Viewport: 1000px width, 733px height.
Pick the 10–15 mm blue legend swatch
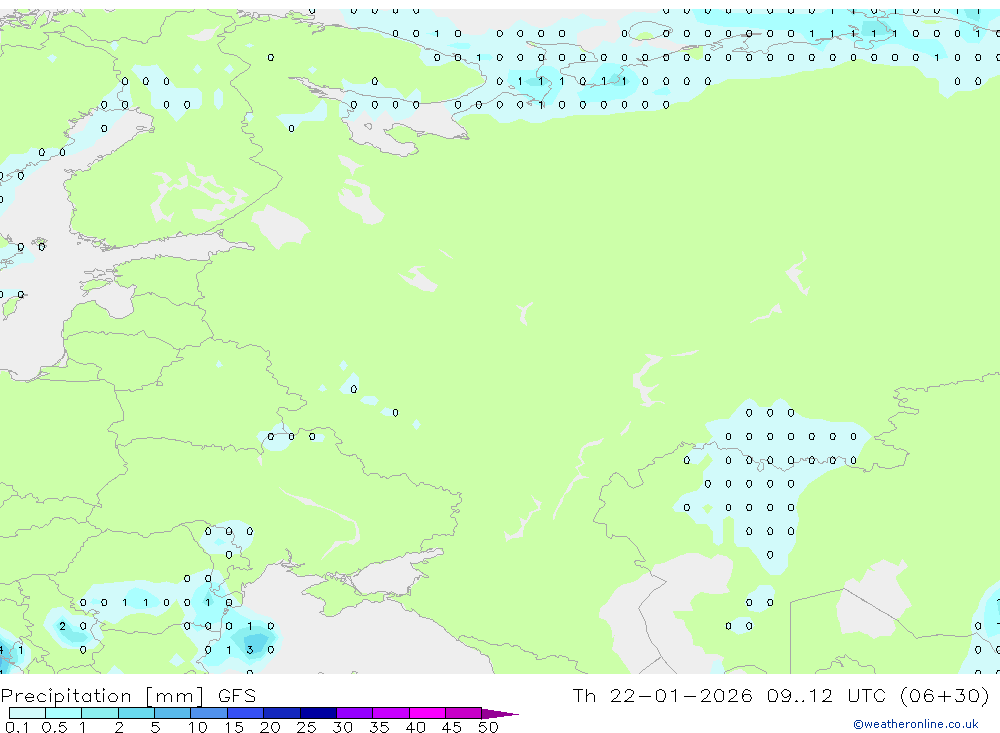coord(209,713)
